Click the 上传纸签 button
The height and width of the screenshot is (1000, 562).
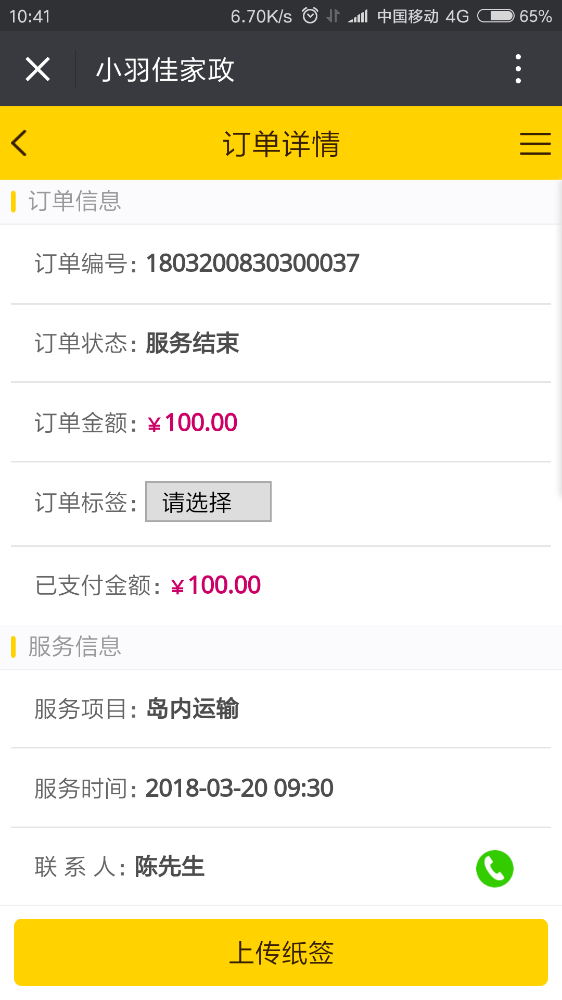point(281,952)
